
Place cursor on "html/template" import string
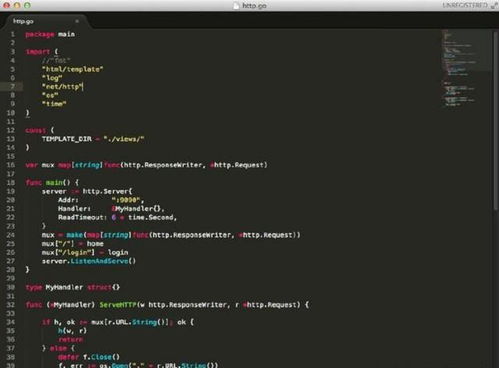point(72,69)
